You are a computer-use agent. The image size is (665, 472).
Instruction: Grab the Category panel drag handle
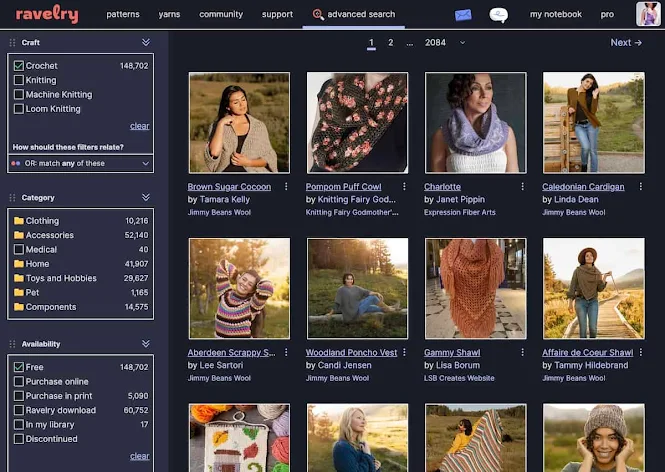click(x=12, y=198)
